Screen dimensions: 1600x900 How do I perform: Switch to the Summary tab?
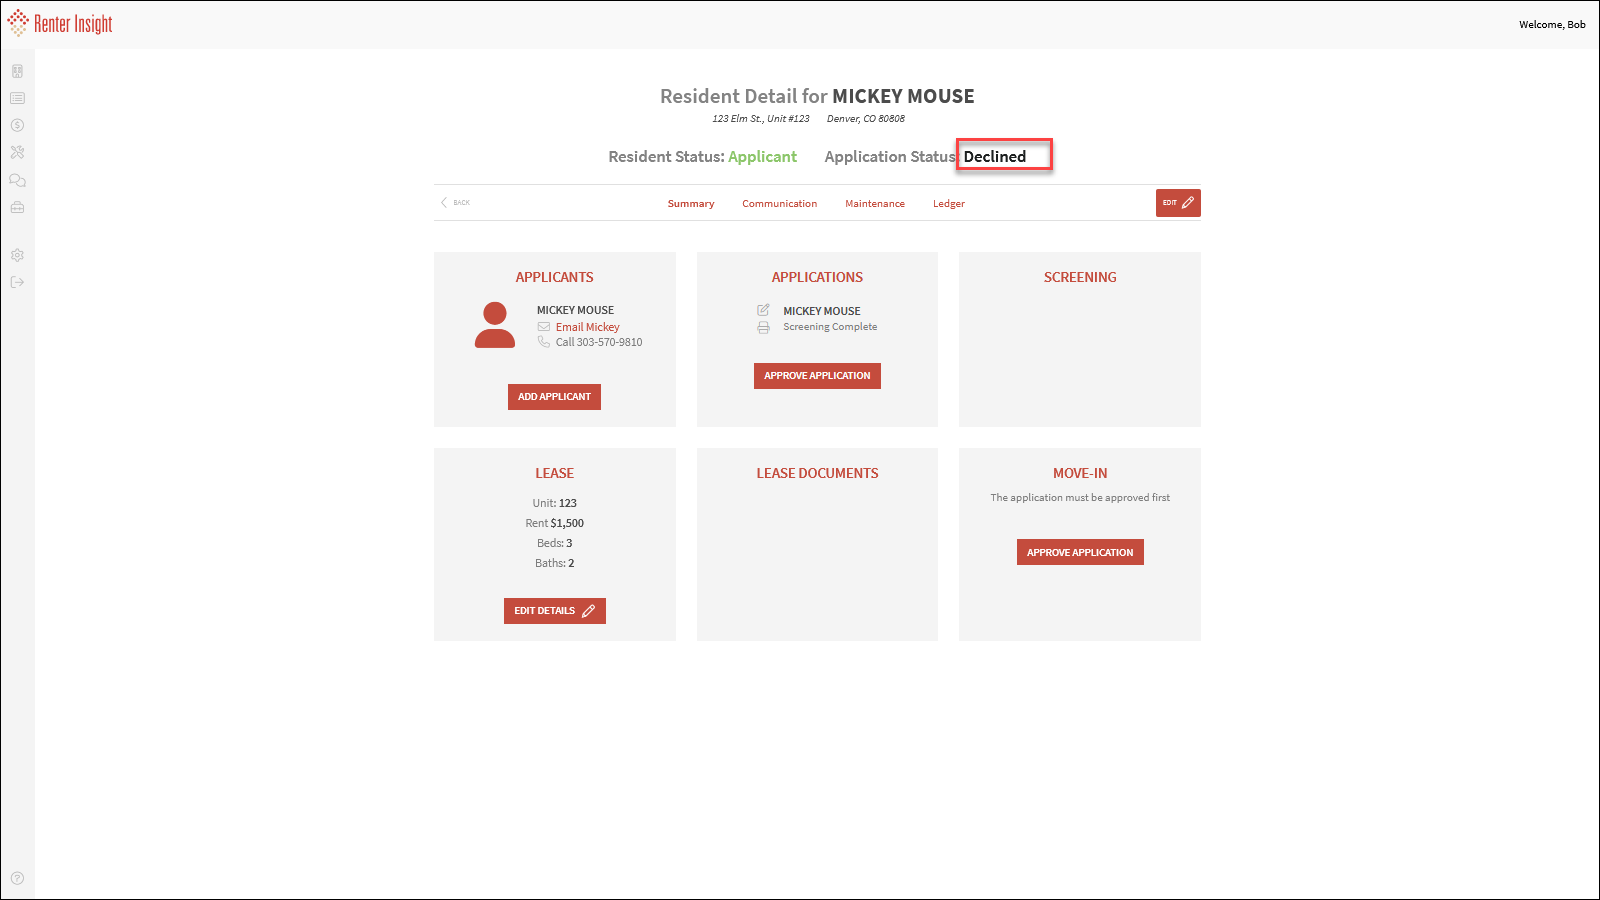(x=691, y=204)
